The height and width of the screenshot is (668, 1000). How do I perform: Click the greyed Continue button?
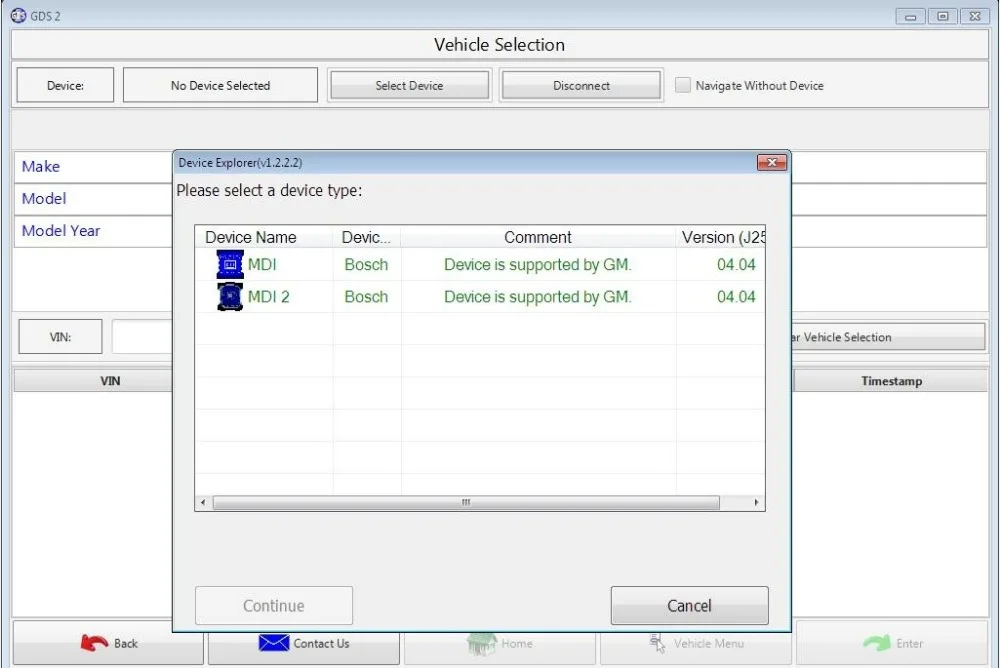pos(274,605)
